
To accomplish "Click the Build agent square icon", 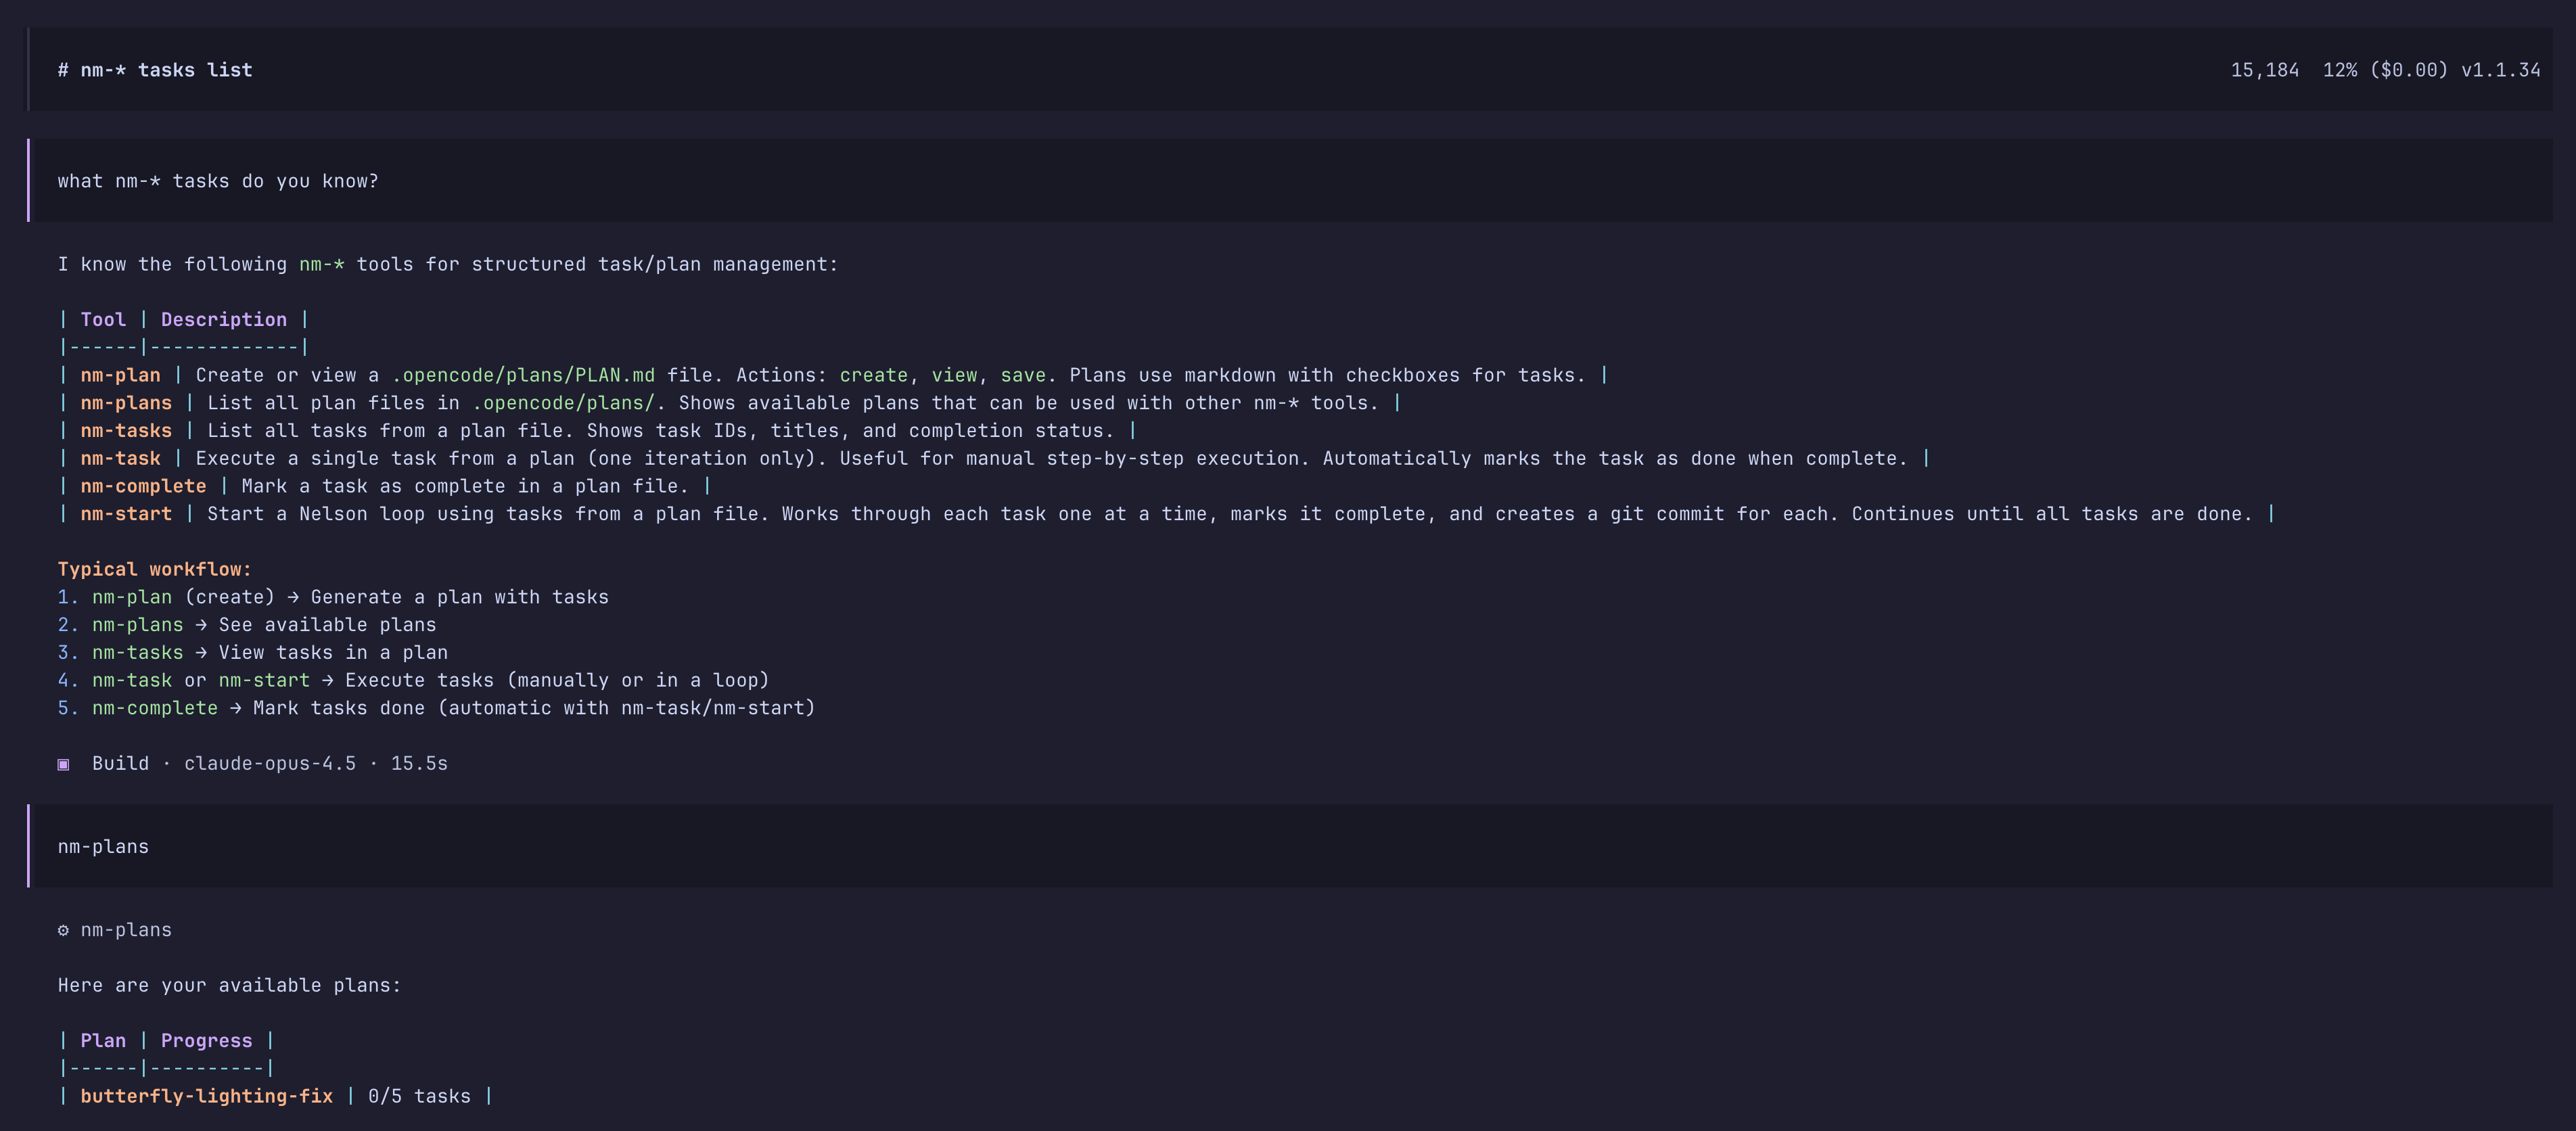I will (63, 764).
